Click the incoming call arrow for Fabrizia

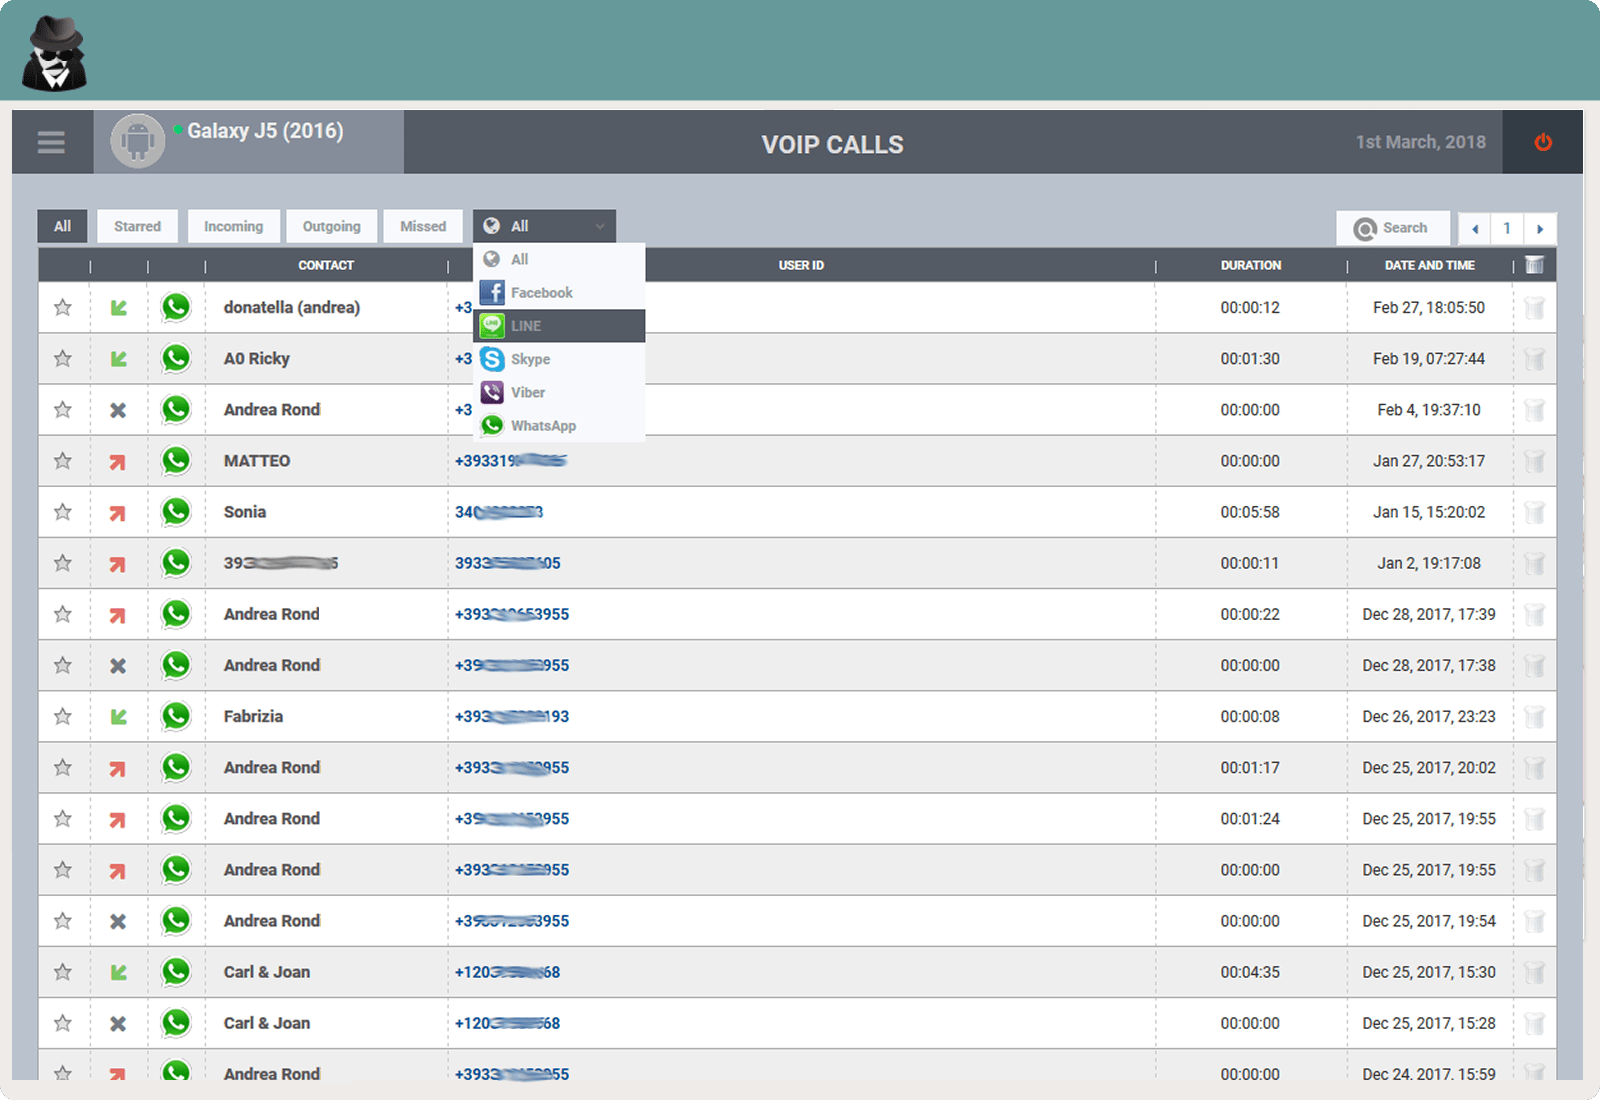point(119,716)
